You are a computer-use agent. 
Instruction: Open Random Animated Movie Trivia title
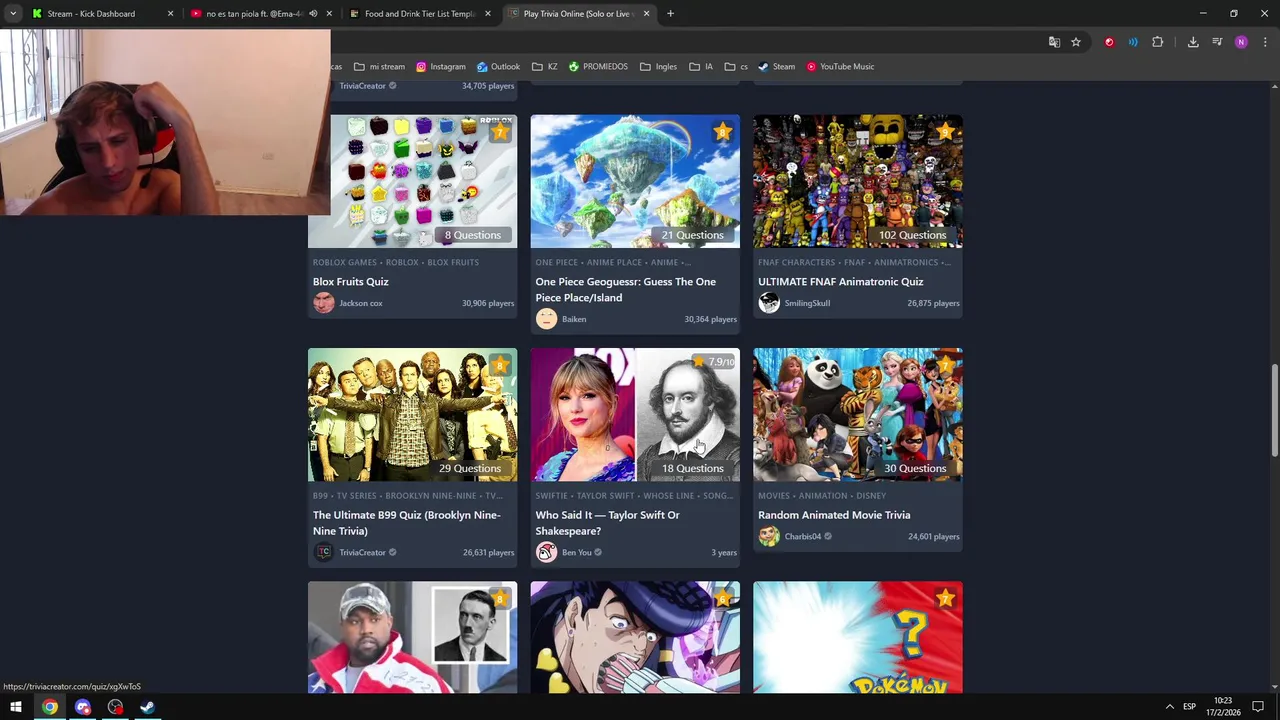coord(834,515)
